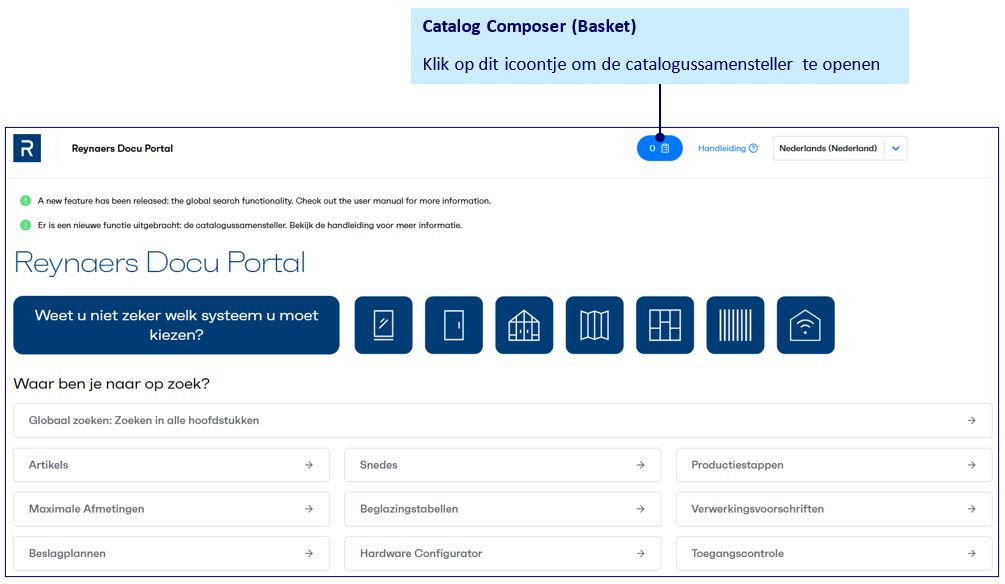Choose the curtain wall grid icon tile
This screenshot has width=1005, height=584.
(x=665, y=325)
